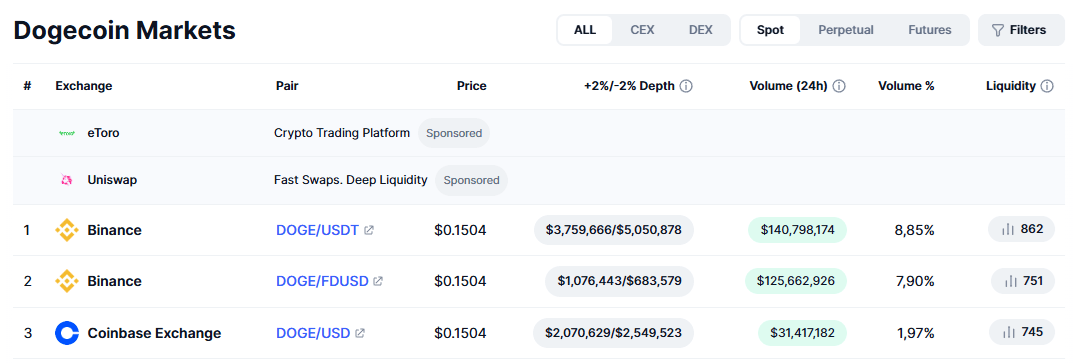Viewport: 1077px width, 363px height.
Task: Switch to the CEX tab
Action: coord(642,30)
